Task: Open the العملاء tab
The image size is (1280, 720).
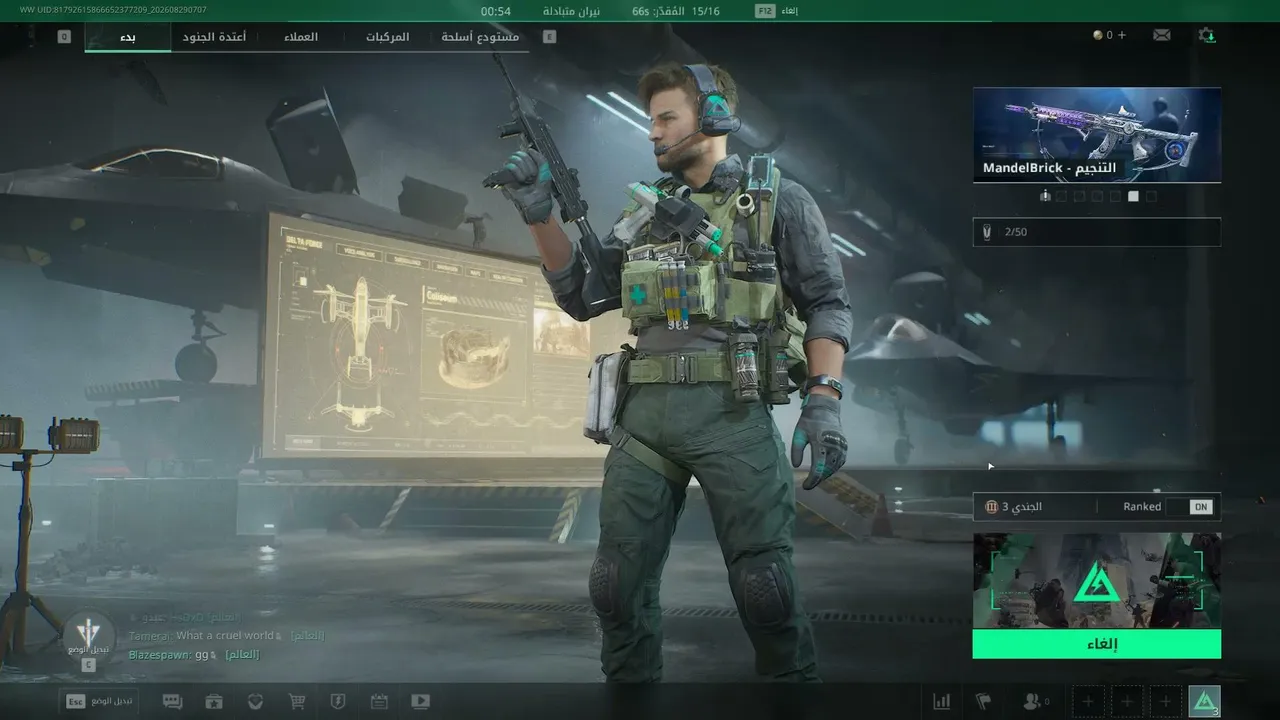Action: click(300, 37)
